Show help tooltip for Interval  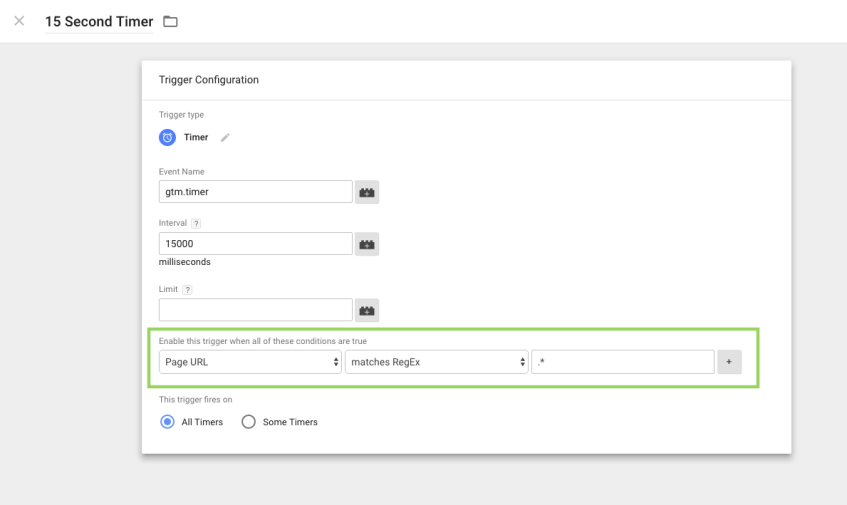point(197,223)
